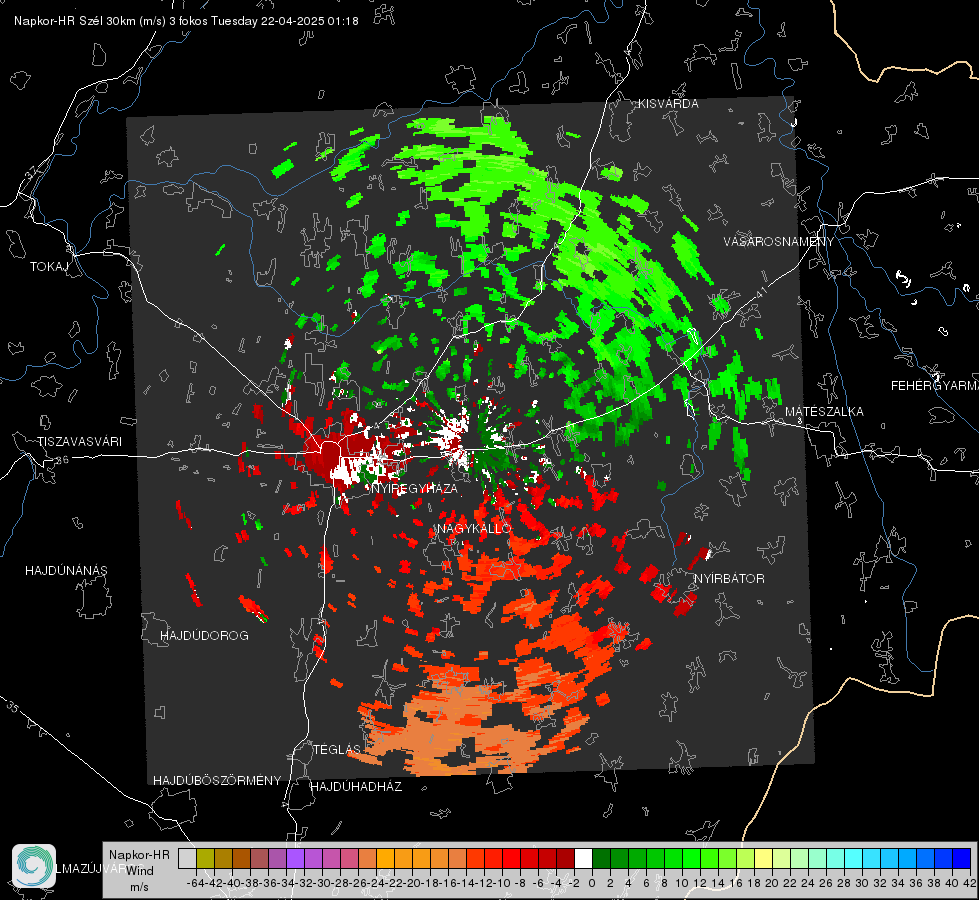Click the swirl logo icon at bottom left
The image size is (979, 900).
(34, 866)
